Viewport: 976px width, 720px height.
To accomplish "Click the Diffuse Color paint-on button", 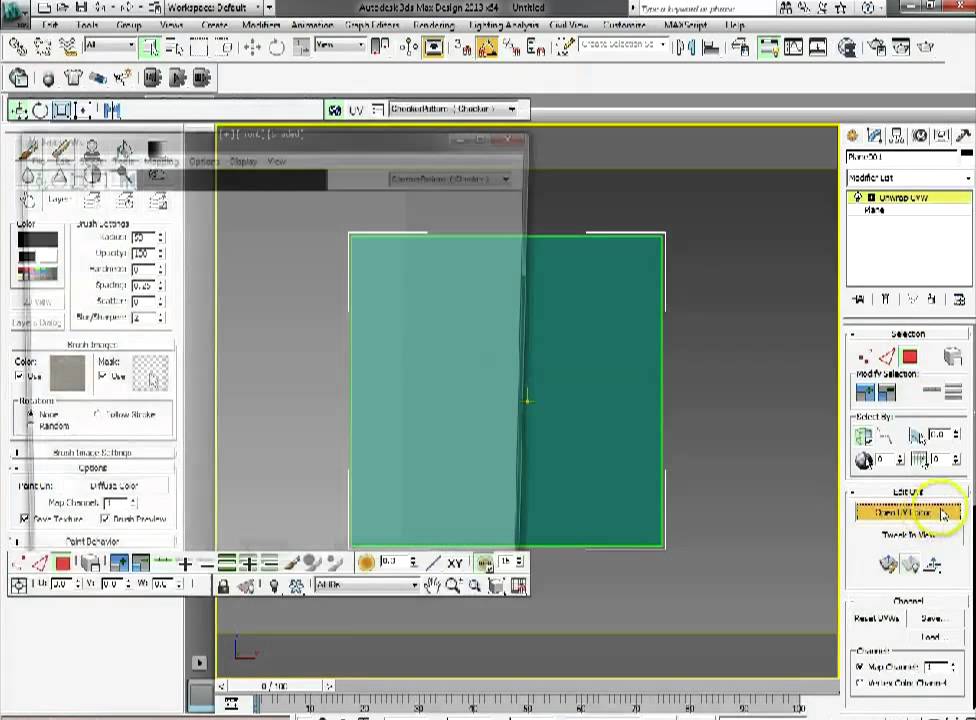I will point(114,485).
